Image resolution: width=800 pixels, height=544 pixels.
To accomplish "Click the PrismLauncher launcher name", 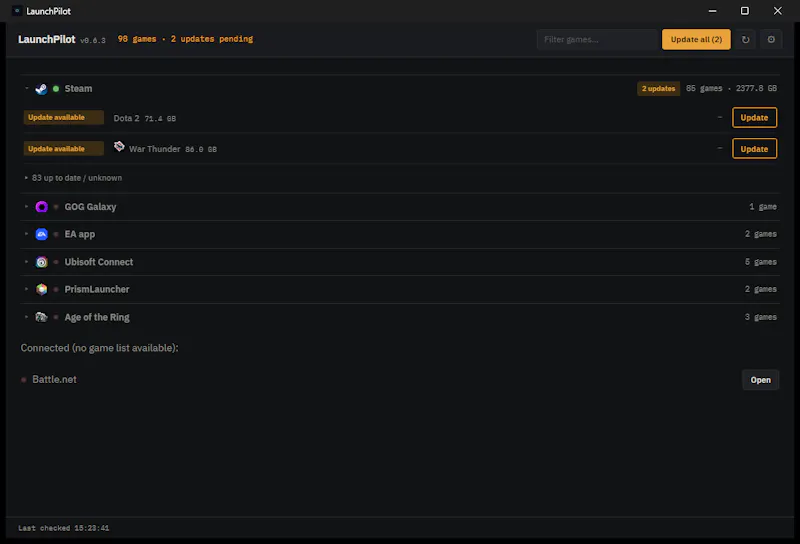I will pyautogui.click(x=96, y=289).
